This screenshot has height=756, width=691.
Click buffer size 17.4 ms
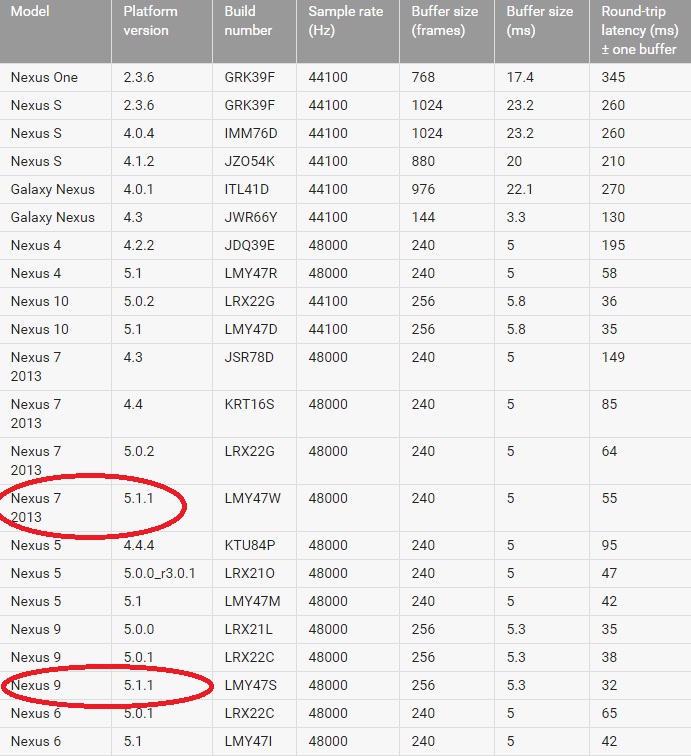pos(520,77)
